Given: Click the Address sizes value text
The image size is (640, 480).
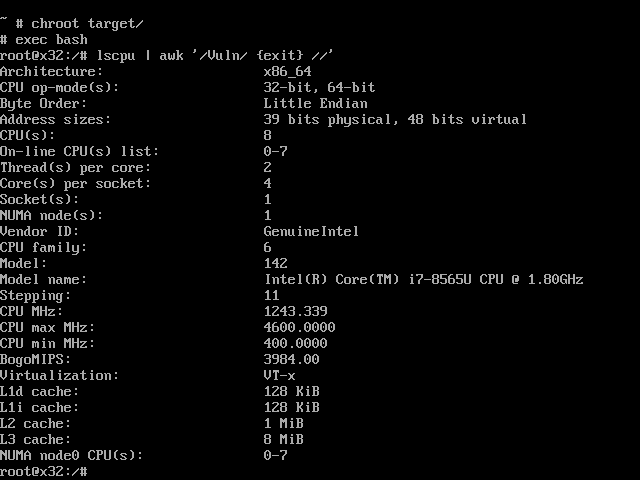Looking at the screenshot, I should (x=395, y=119).
